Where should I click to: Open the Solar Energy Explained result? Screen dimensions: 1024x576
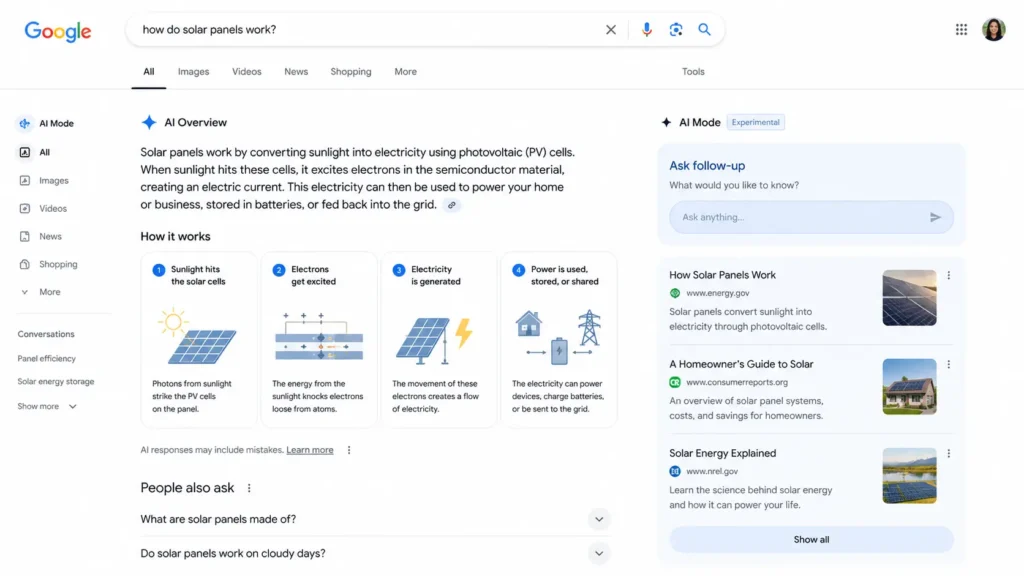pos(722,453)
